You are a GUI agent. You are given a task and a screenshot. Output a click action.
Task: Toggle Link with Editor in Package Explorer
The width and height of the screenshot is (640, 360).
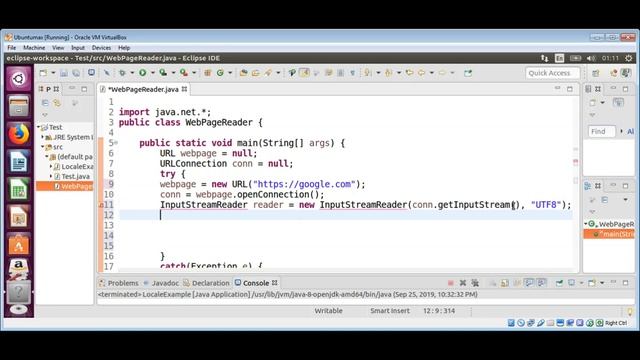tap(57, 103)
